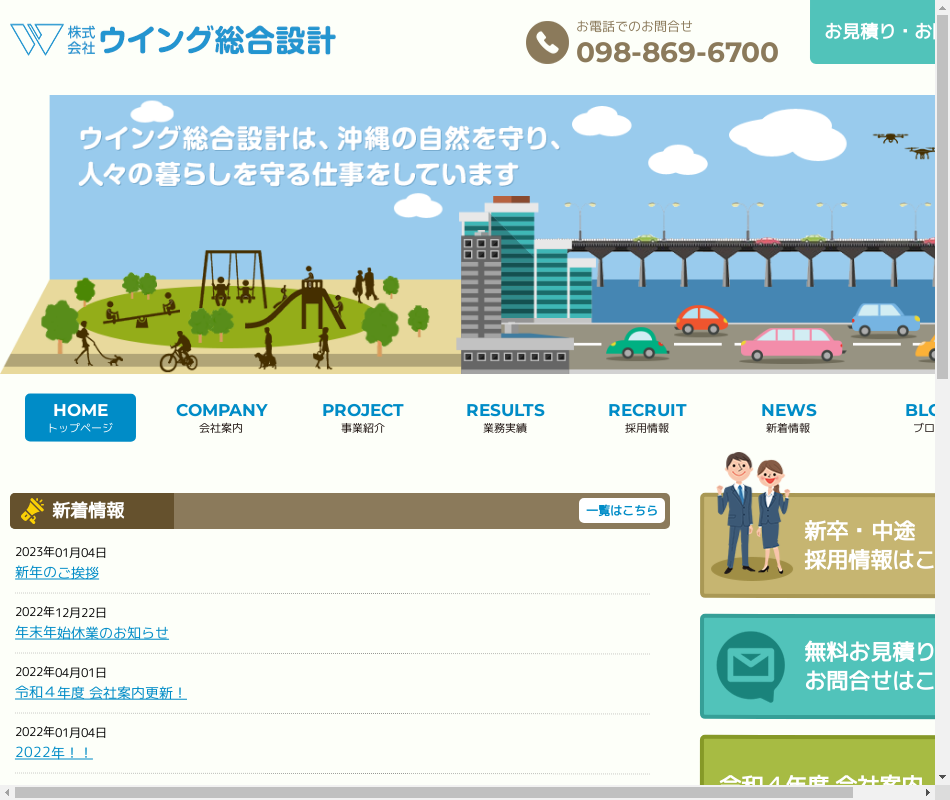Viewport: 950px width, 800px height.
Task: Click the scroll left arrow on horizontal scrollbar
Action: (x=8, y=792)
